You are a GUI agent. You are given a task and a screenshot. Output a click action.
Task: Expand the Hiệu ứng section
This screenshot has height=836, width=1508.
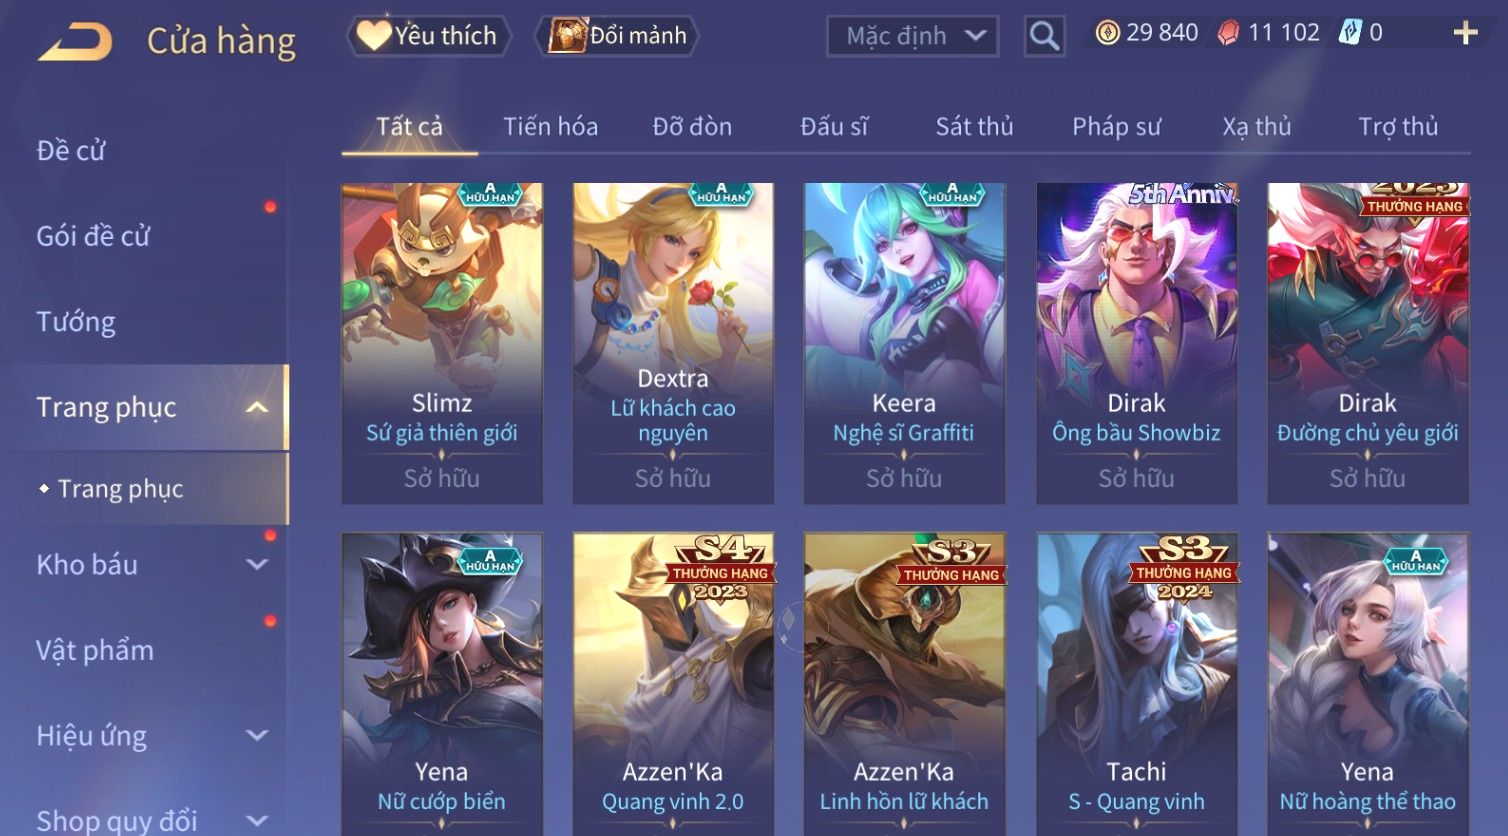click(257, 736)
